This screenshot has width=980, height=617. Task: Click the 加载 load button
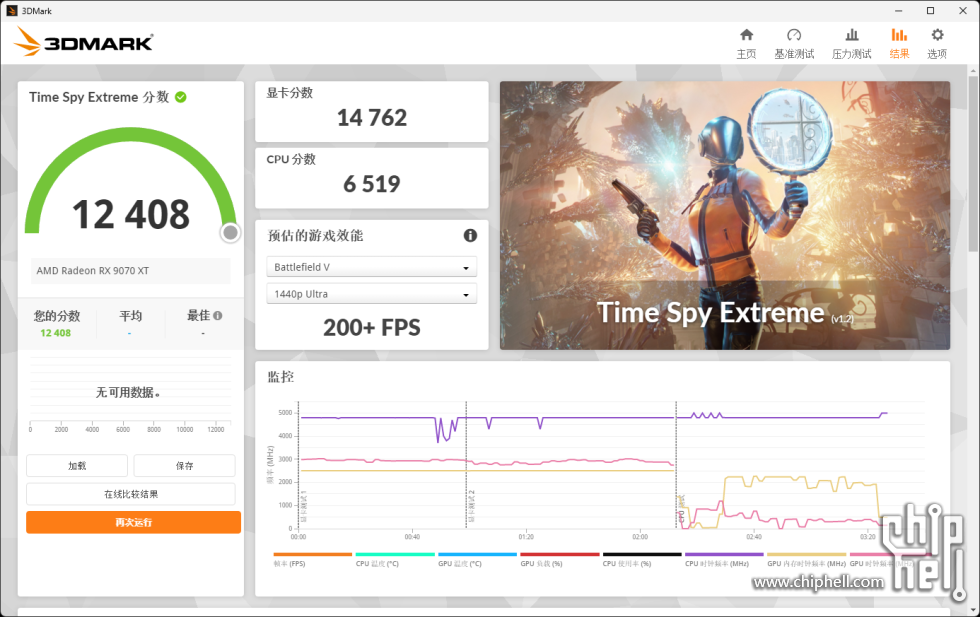[77, 466]
